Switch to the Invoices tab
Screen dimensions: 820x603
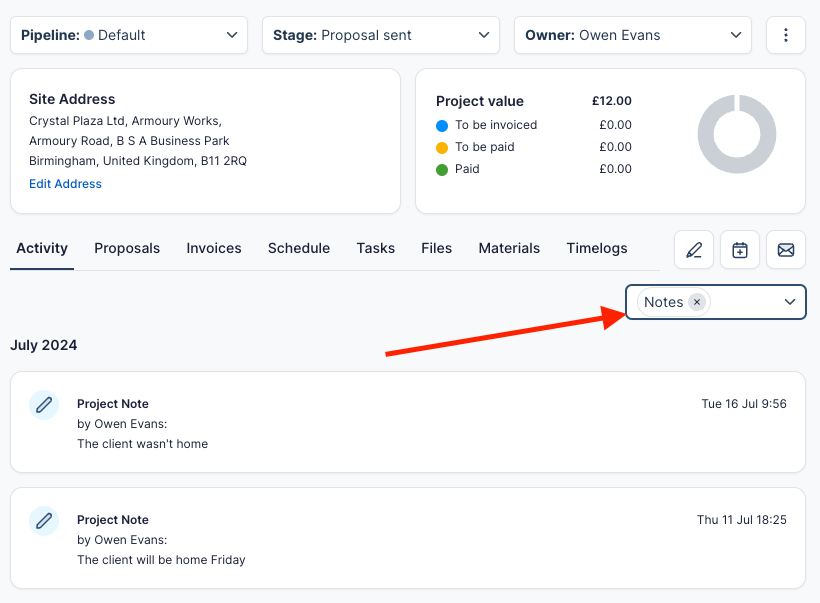[x=214, y=248]
